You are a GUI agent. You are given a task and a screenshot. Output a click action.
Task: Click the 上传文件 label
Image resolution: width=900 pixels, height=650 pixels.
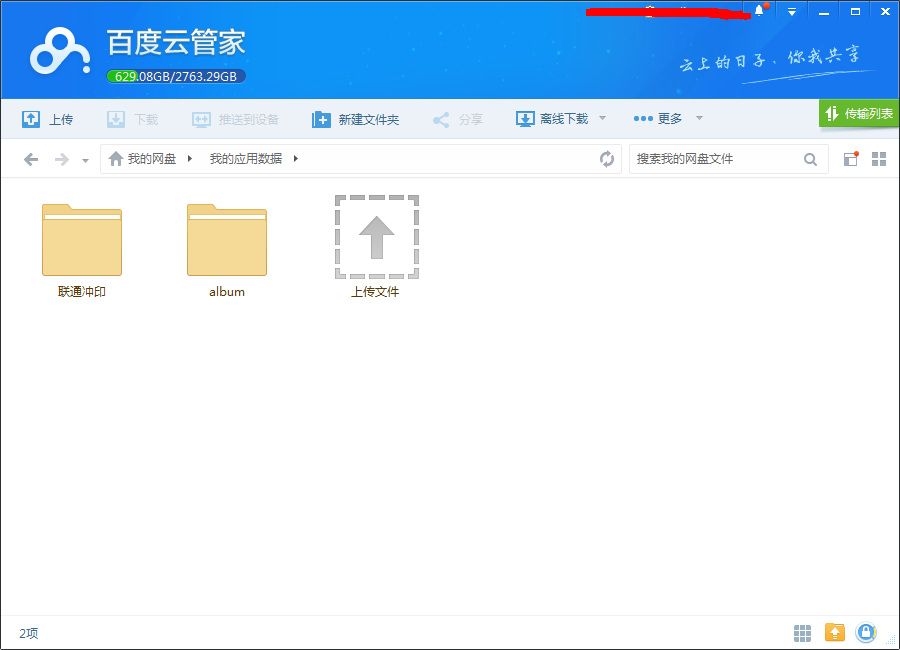point(375,292)
